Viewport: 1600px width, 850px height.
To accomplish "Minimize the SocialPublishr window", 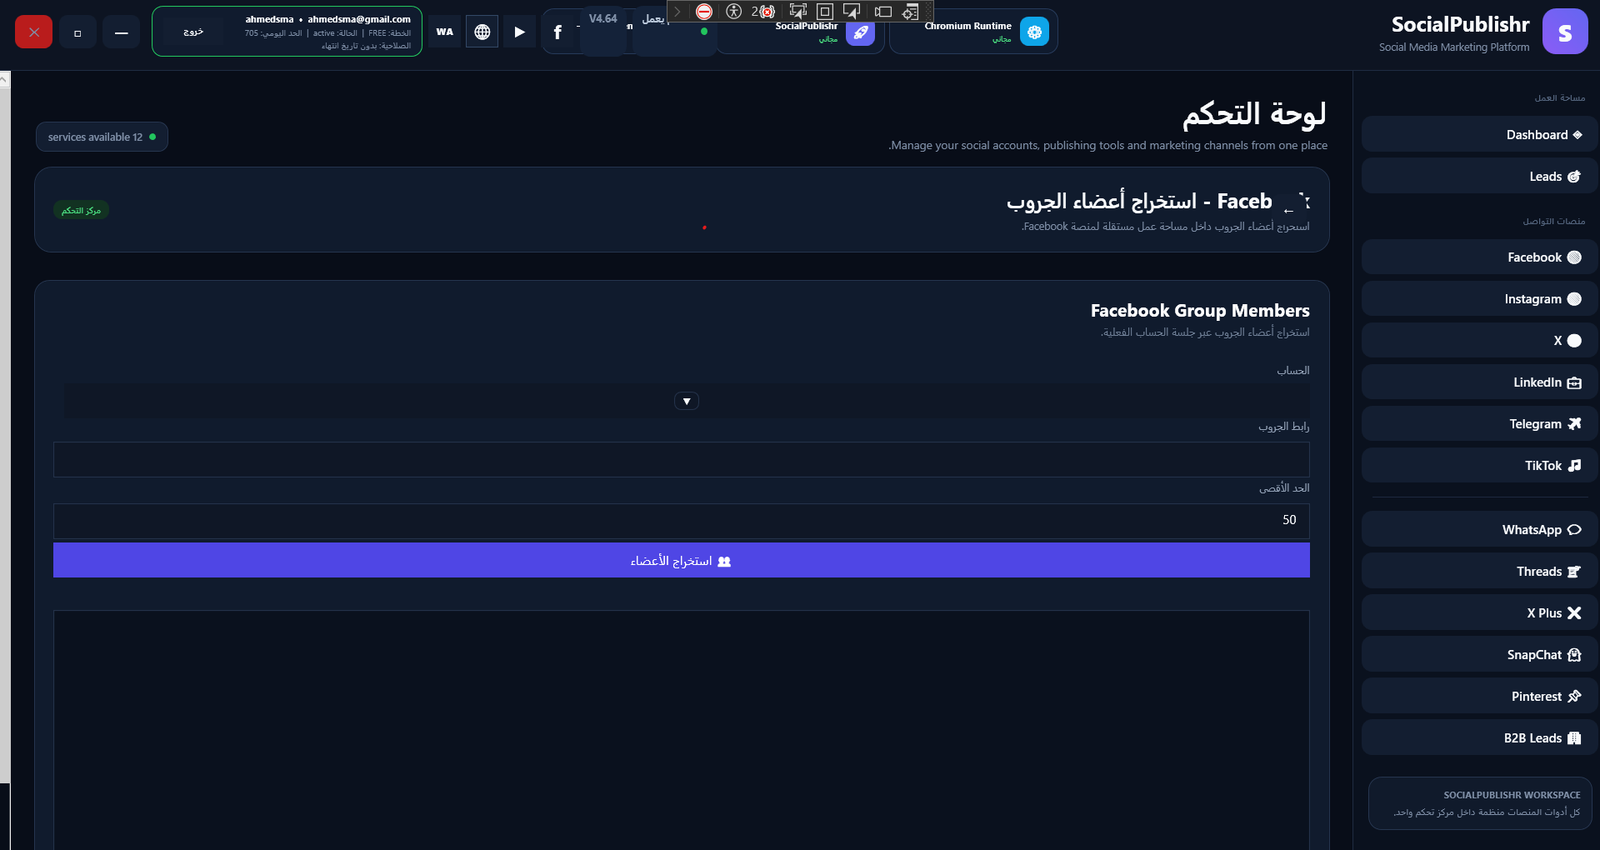I will coord(121,32).
